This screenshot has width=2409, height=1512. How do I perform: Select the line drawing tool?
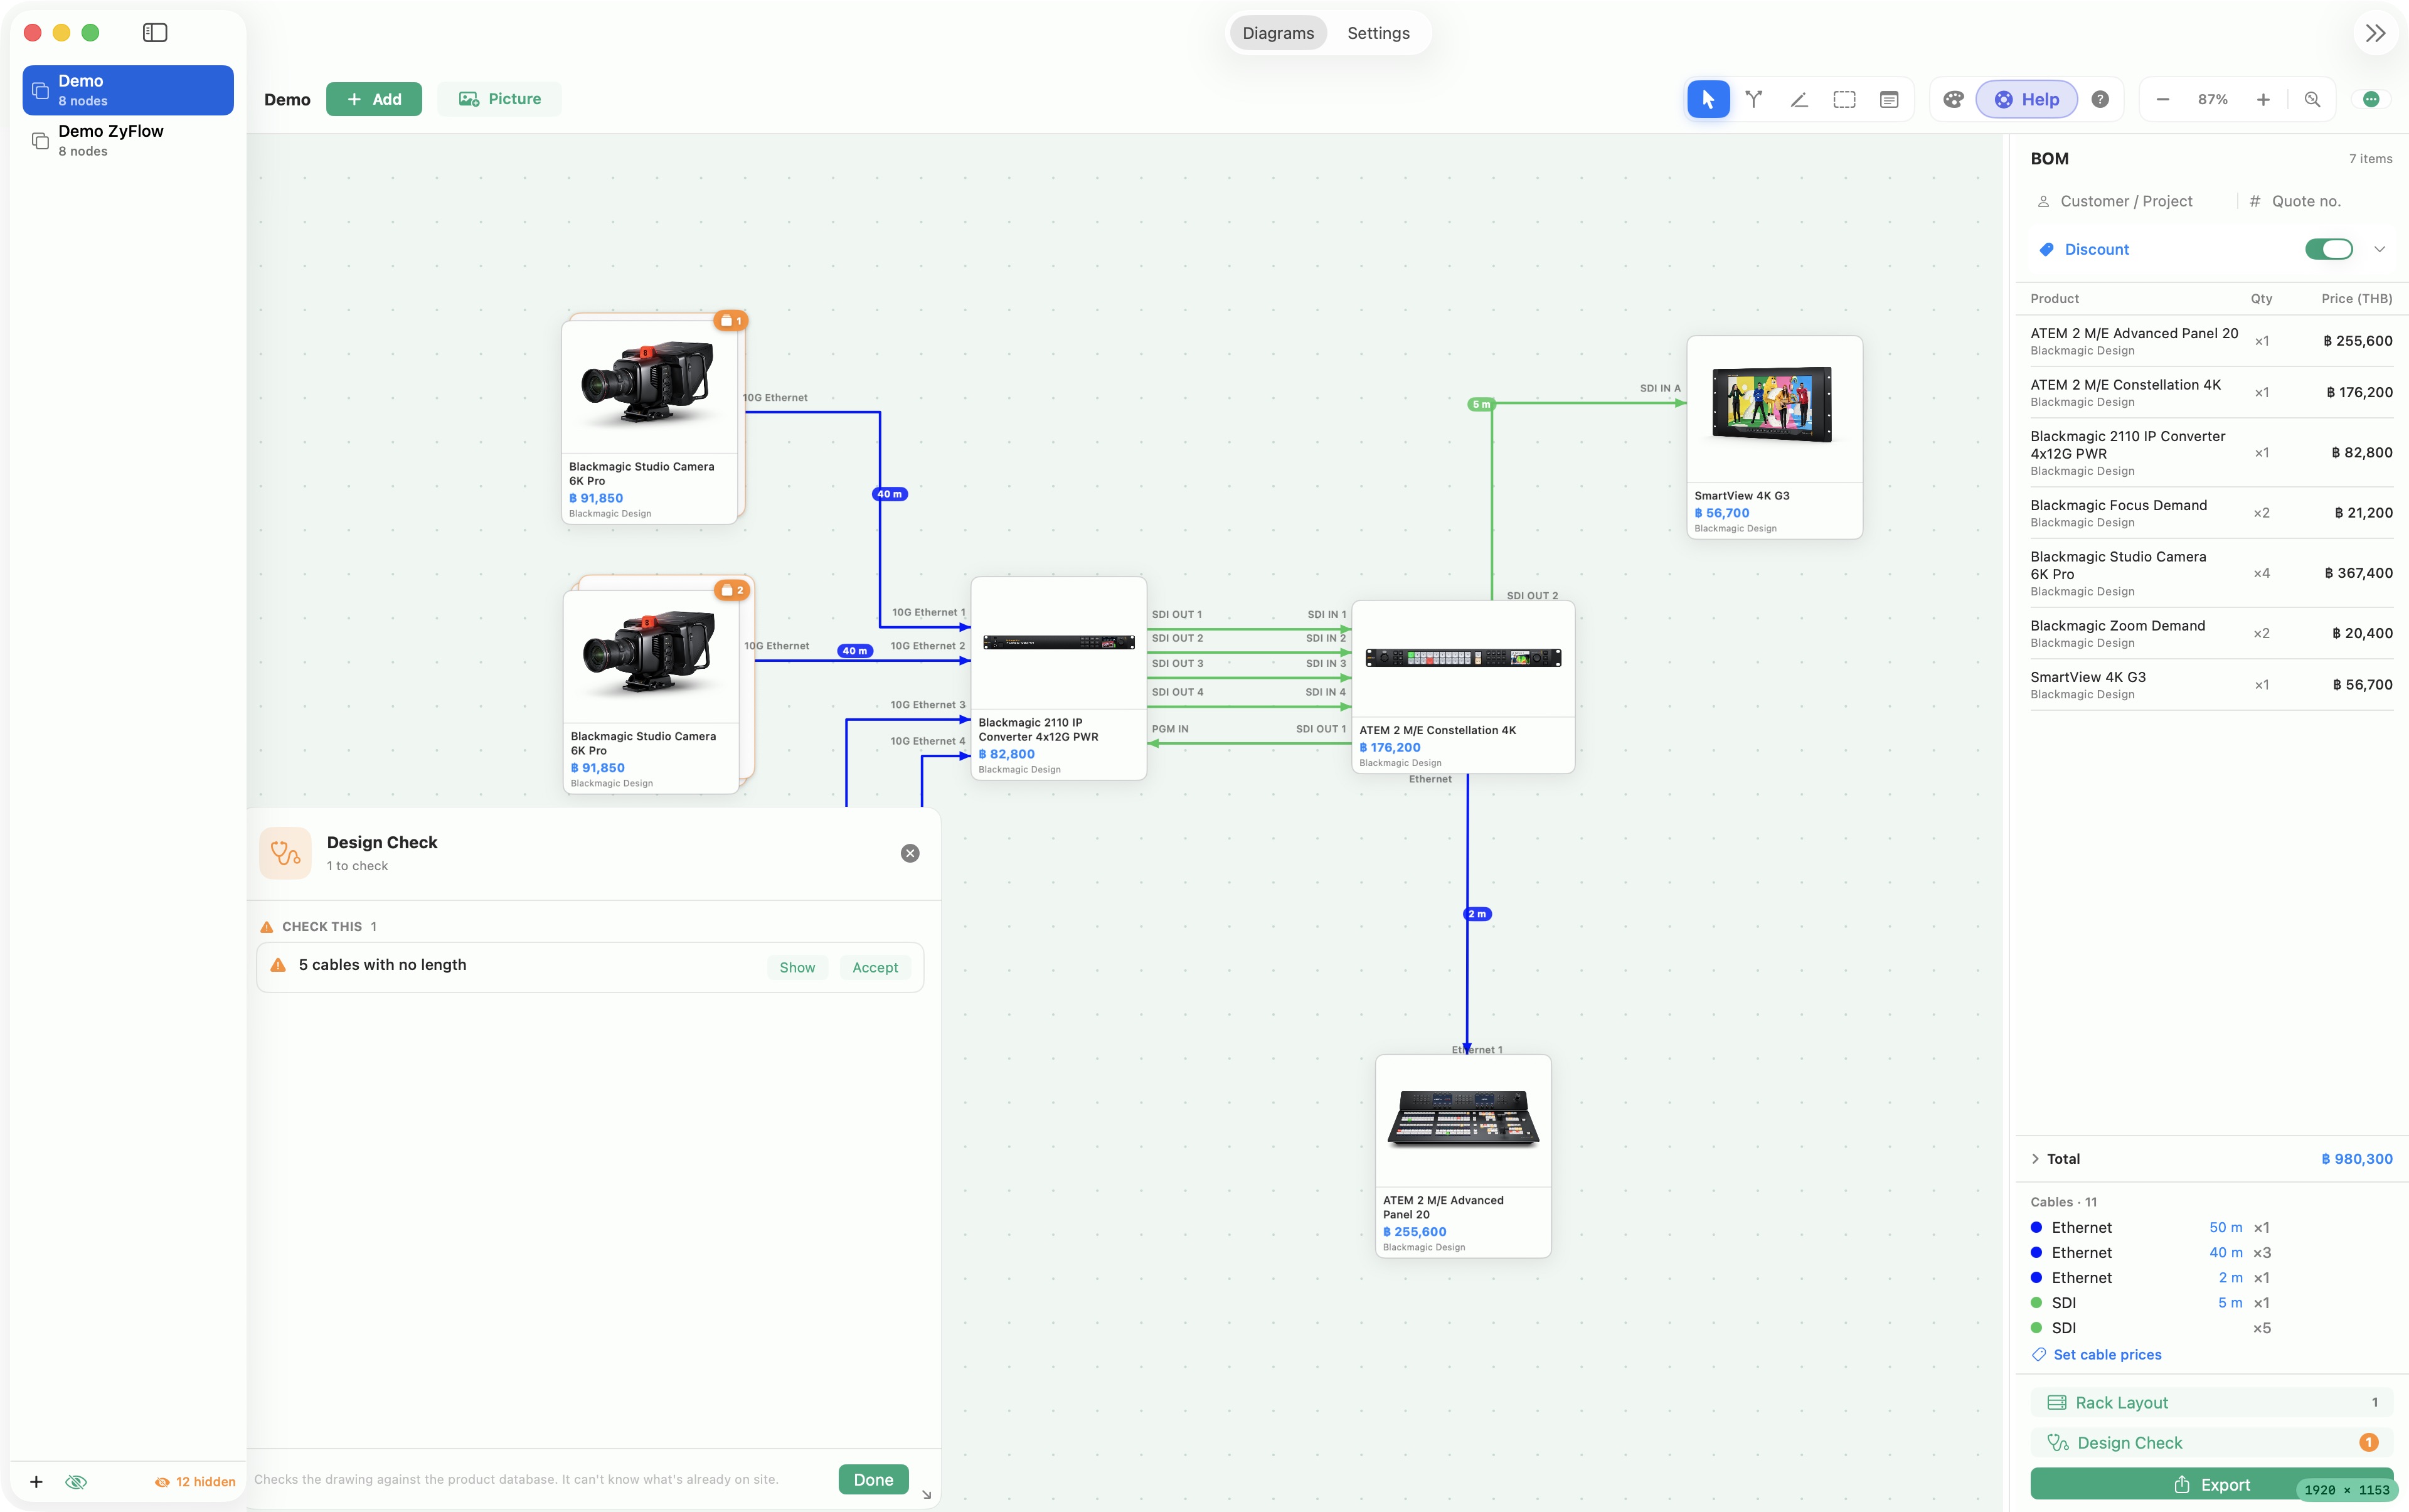1799,99
